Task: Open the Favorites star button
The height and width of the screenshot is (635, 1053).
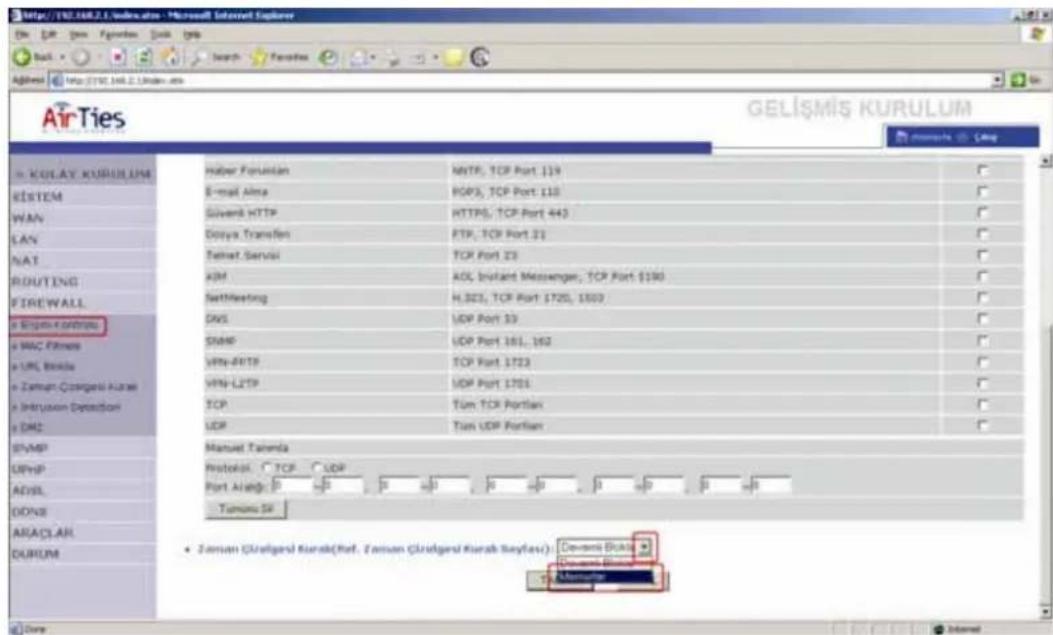Action: tap(280, 58)
